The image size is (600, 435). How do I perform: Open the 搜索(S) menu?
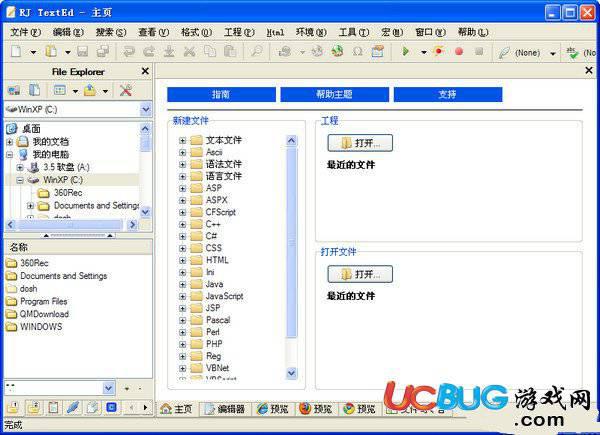(x=111, y=32)
